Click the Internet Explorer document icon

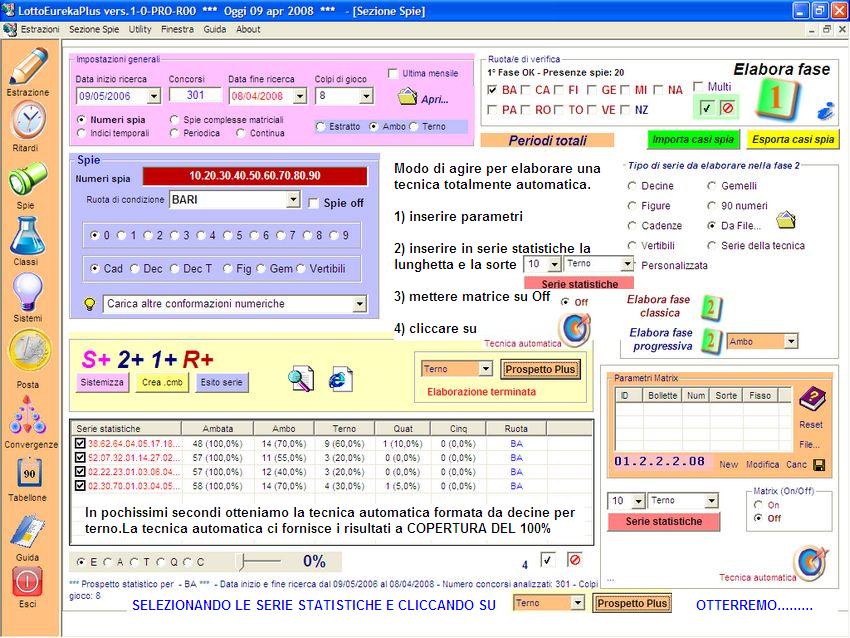(340, 378)
